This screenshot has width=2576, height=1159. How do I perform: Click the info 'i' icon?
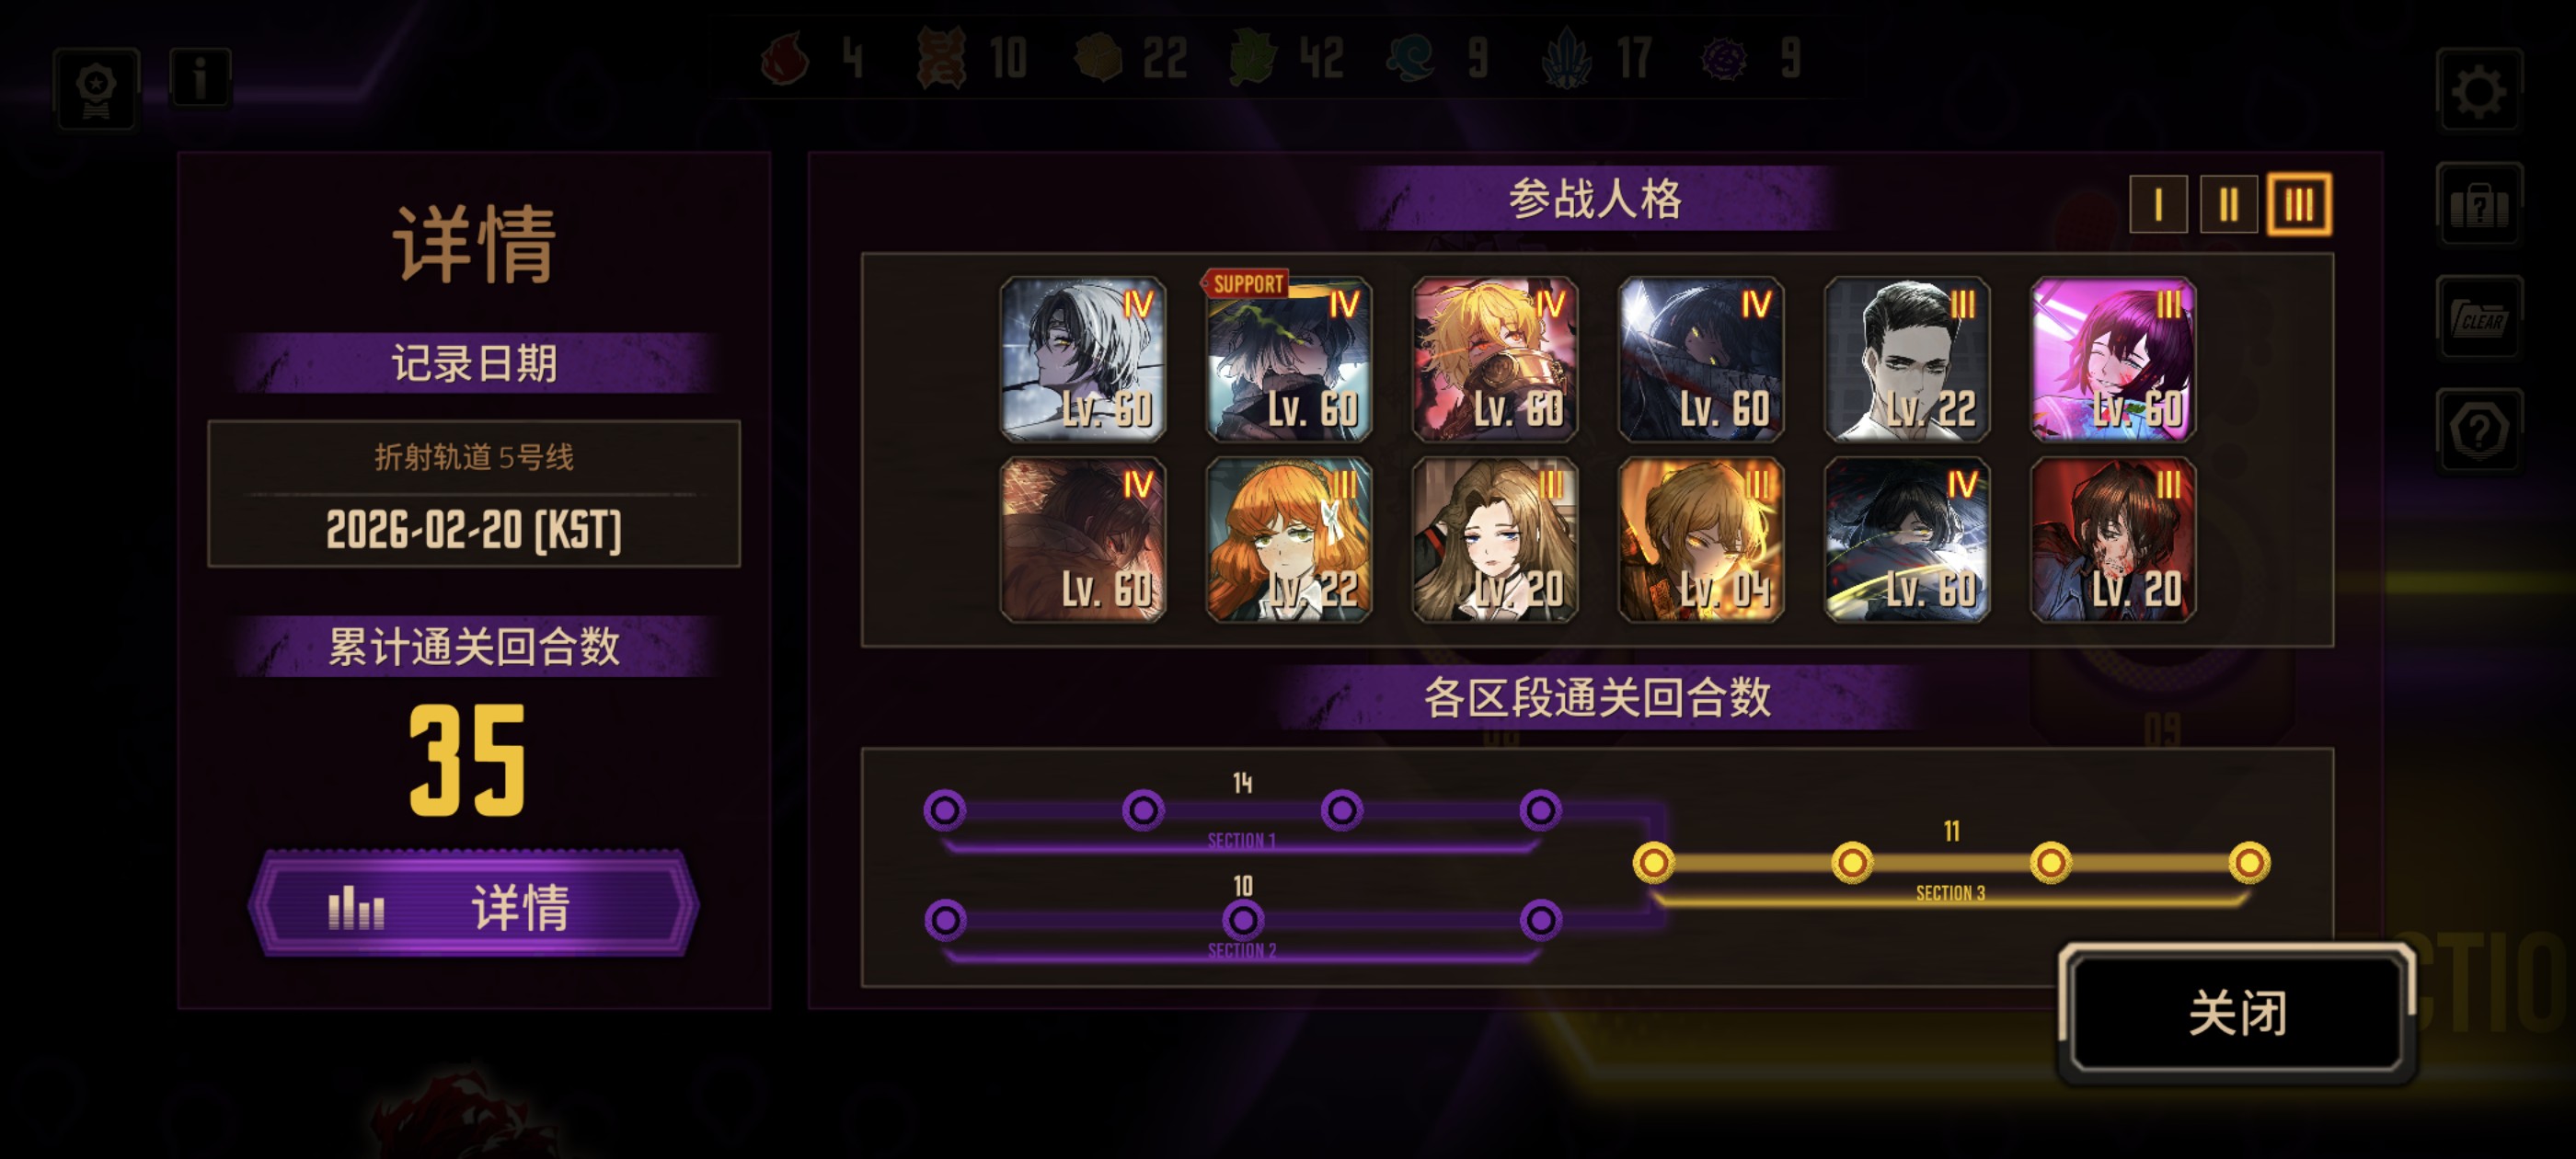tap(200, 77)
